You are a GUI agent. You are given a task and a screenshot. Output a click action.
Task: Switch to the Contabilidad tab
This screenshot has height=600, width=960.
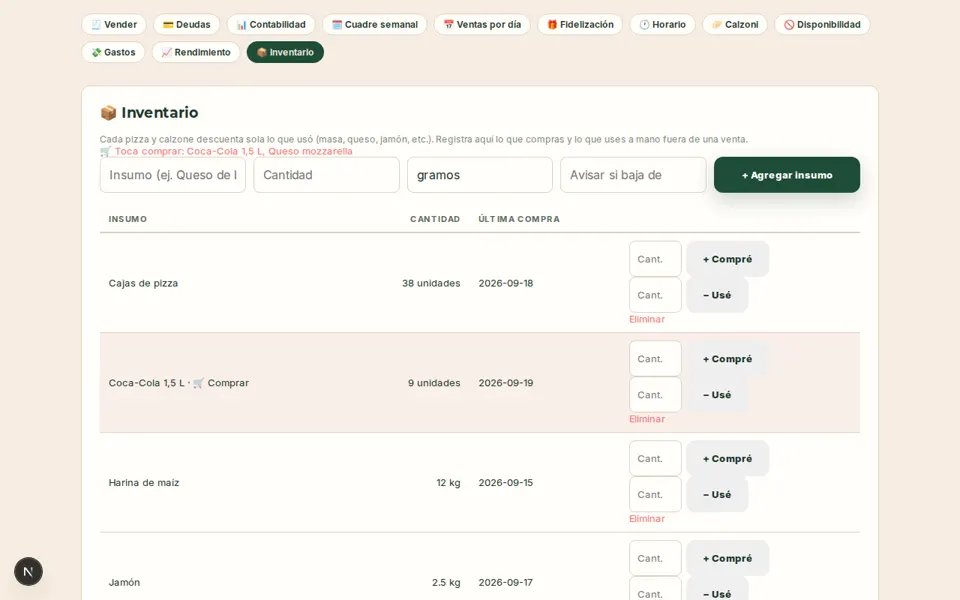coord(271,24)
